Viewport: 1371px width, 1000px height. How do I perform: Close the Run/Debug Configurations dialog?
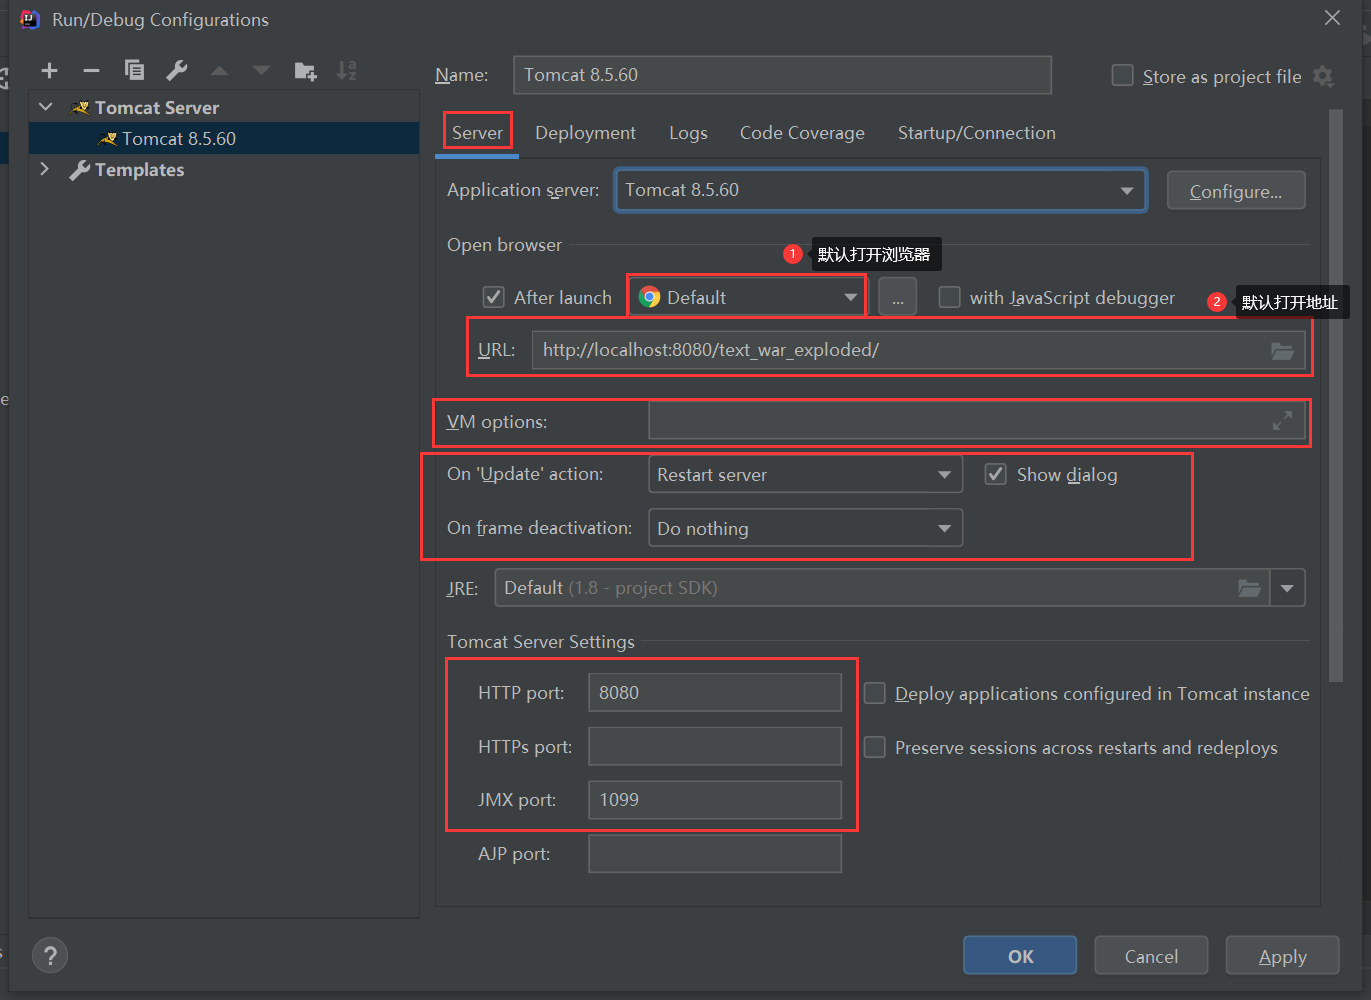coord(1332,18)
